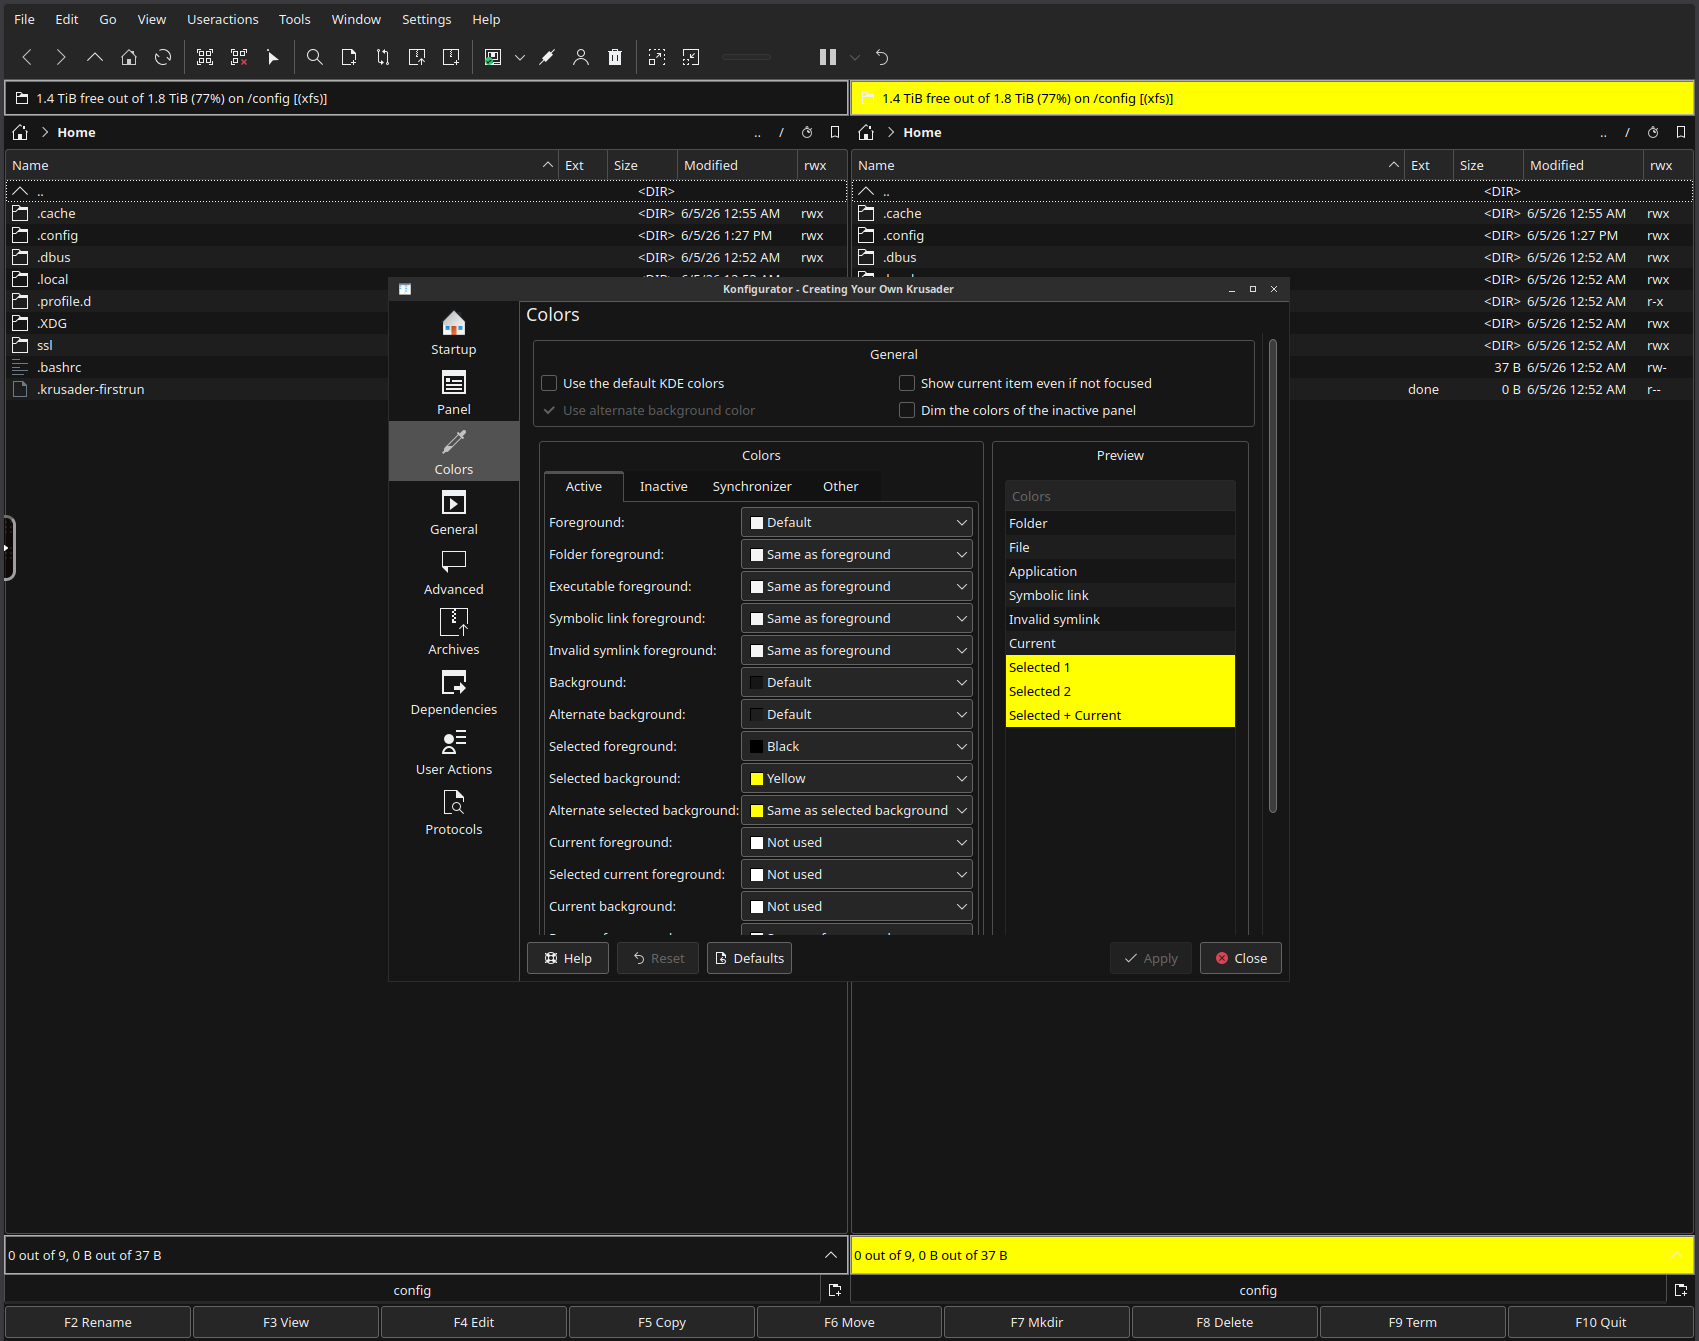Open the Current background dropdown
The width and height of the screenshot is (1699, 1341).
[x=857, y=906]
